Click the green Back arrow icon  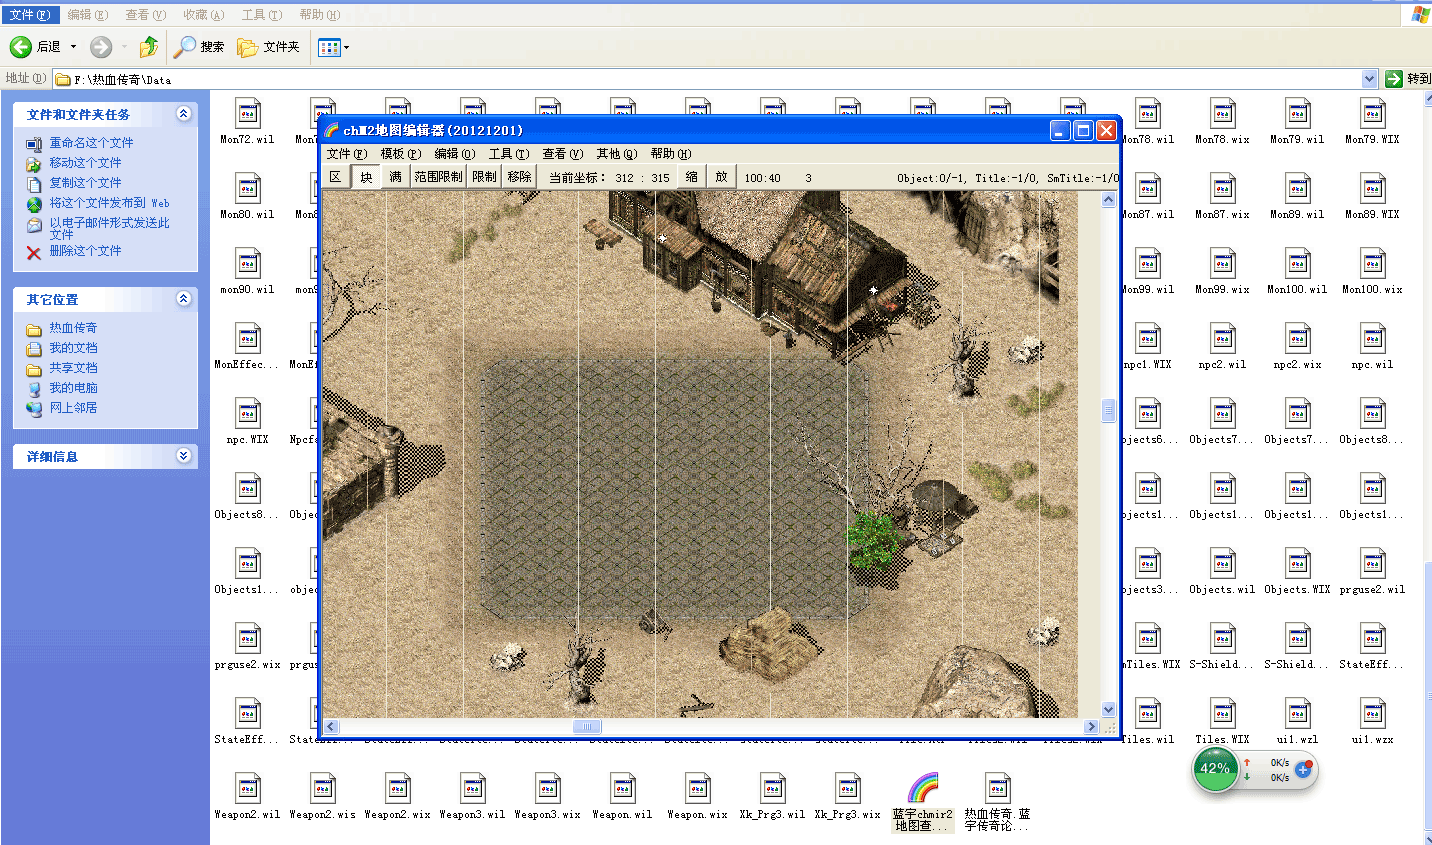(x=21, y=47)
